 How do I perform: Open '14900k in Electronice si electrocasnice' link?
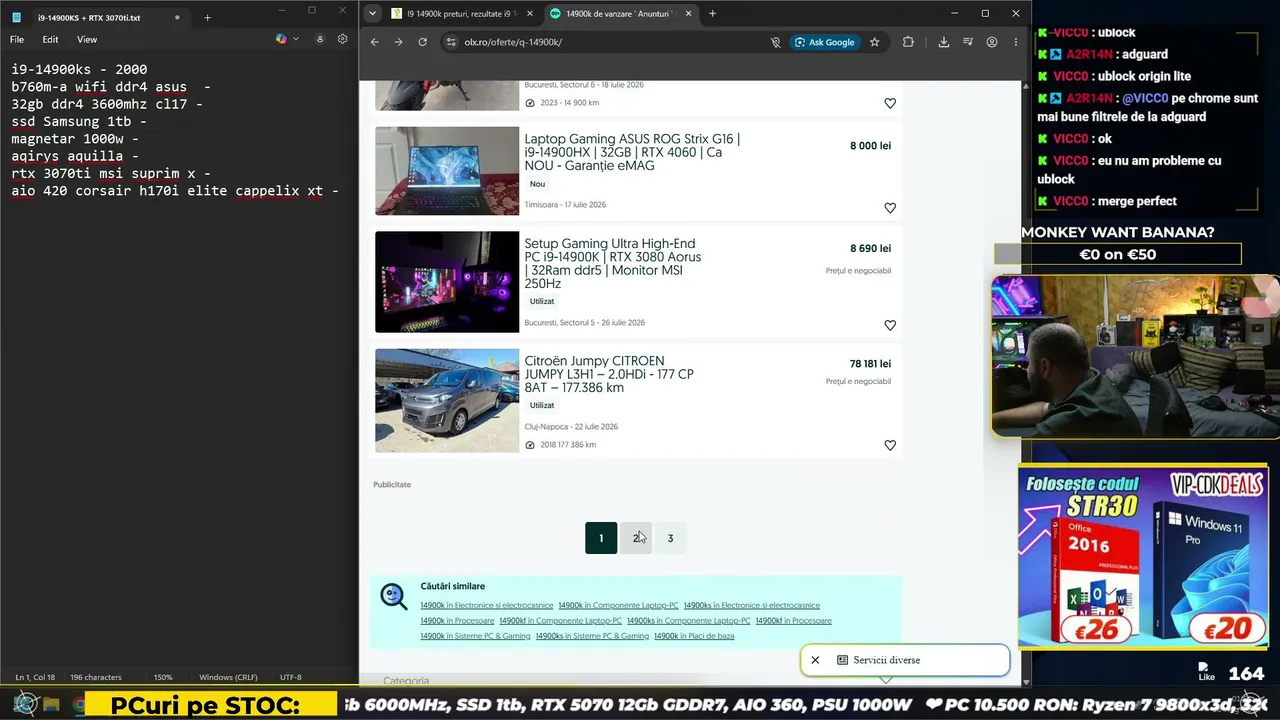coord(487,605)
